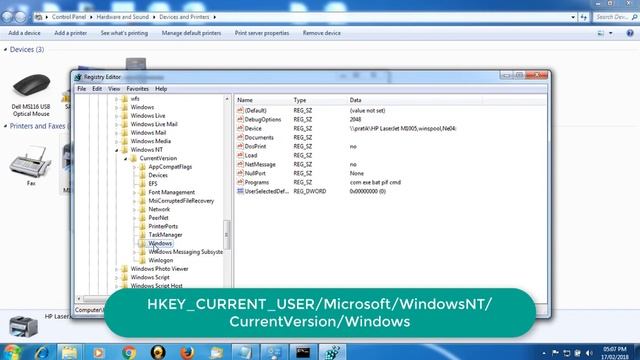Expand the Windows Mail key
The image size is (640, 360).
pyautogui.click(x=117, y=133)
